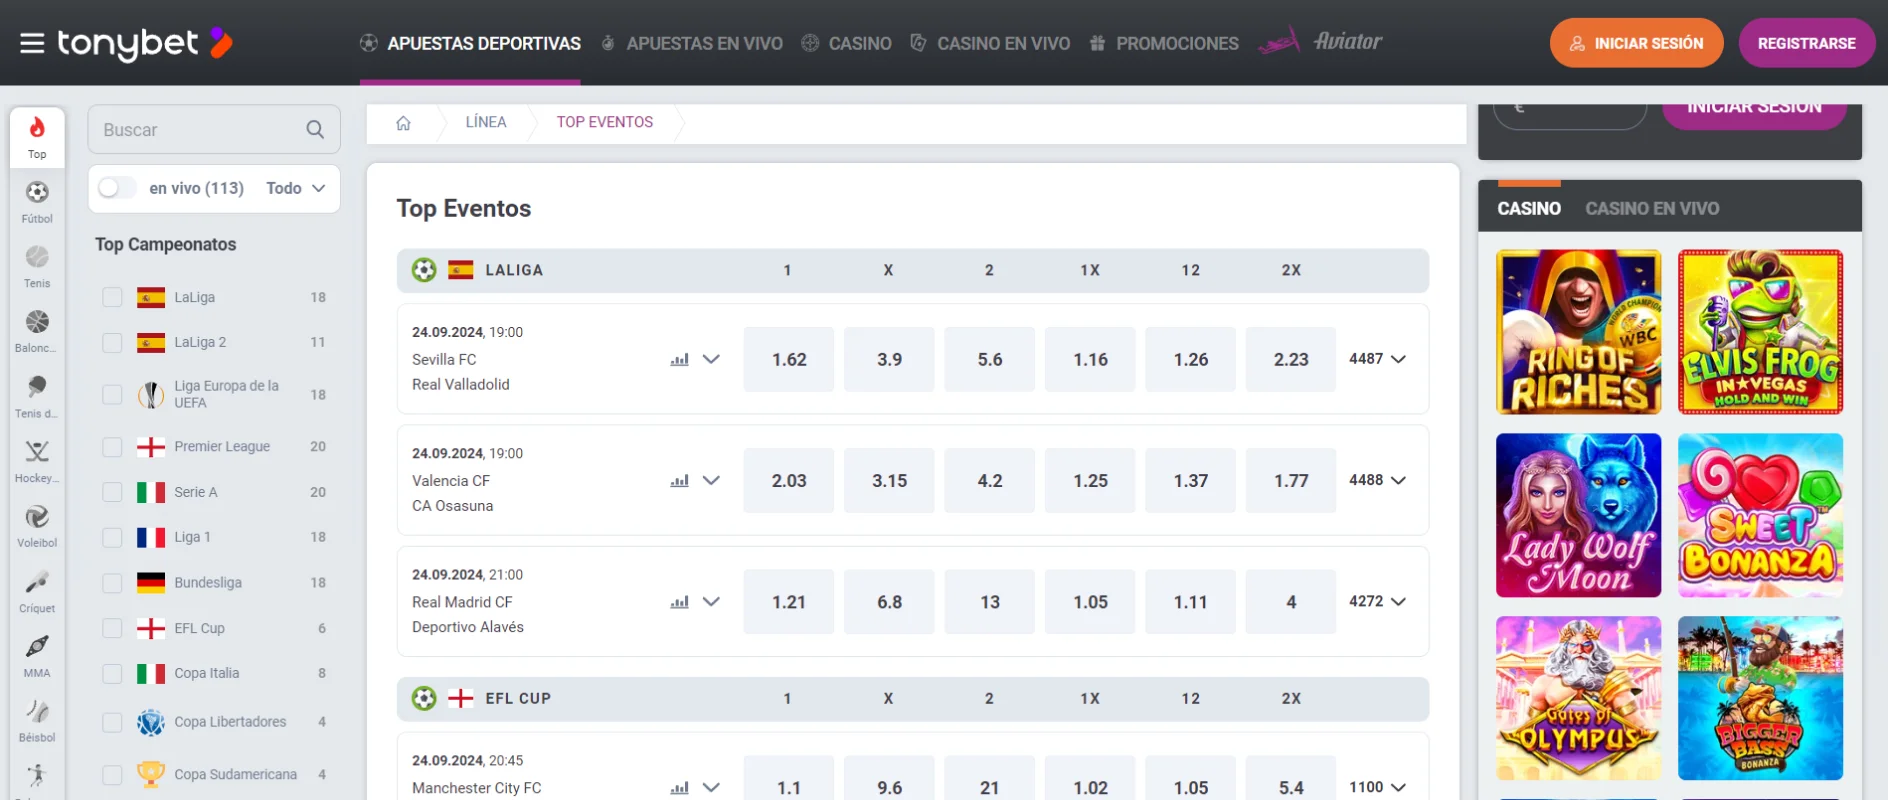Open statistics icon for Valencia CF match

[x=680, y=480]
